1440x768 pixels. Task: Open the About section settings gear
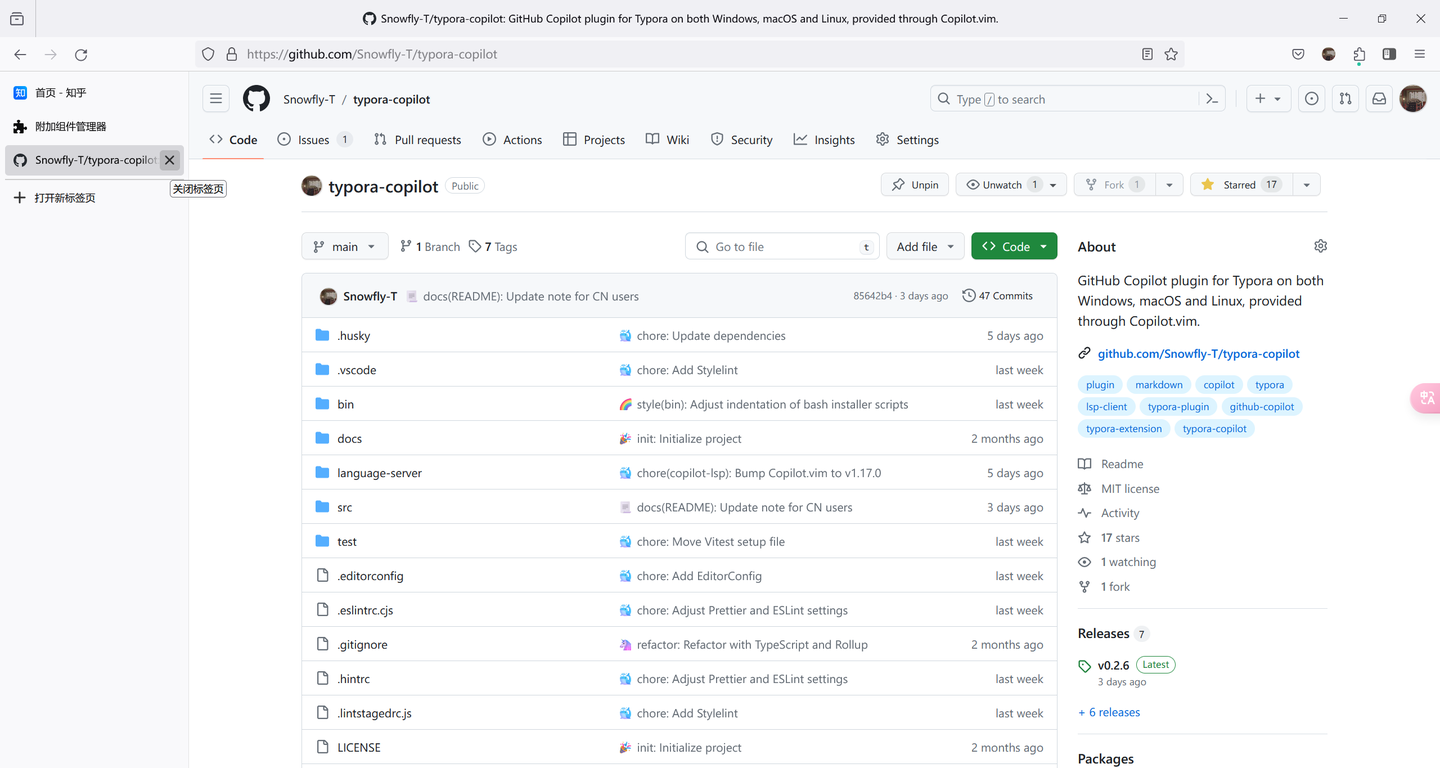(1320, 245)
